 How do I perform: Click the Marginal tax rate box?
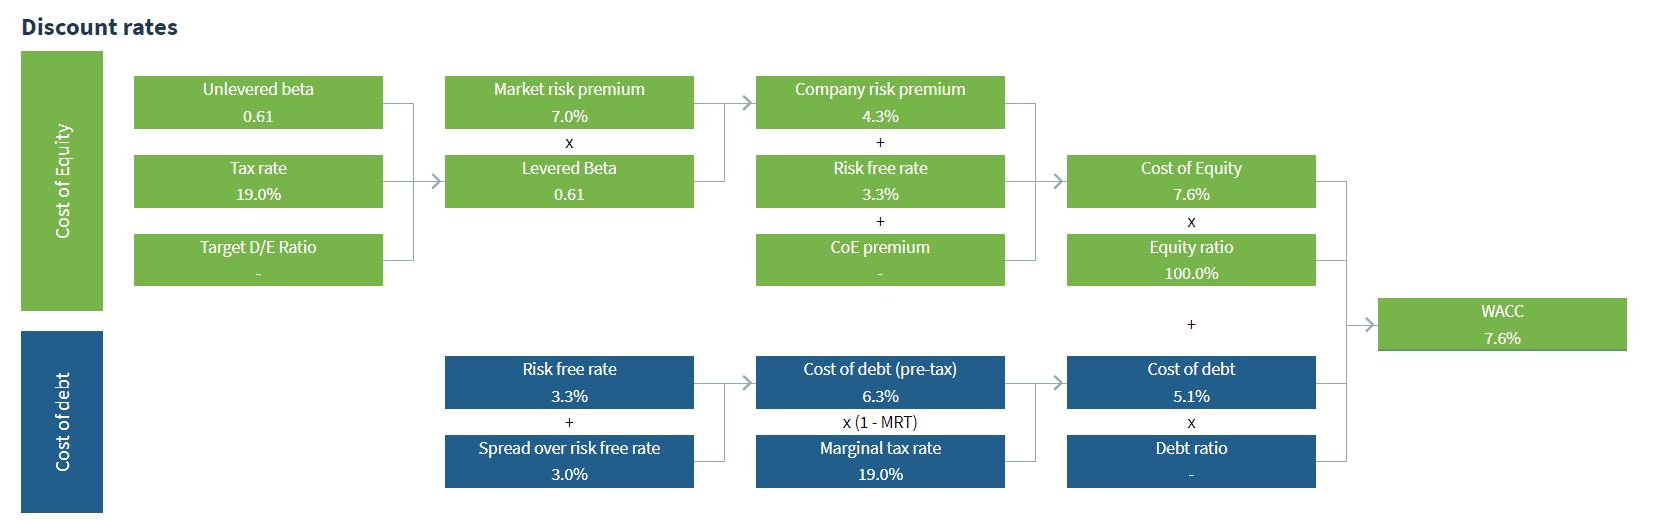coord(880,461)
